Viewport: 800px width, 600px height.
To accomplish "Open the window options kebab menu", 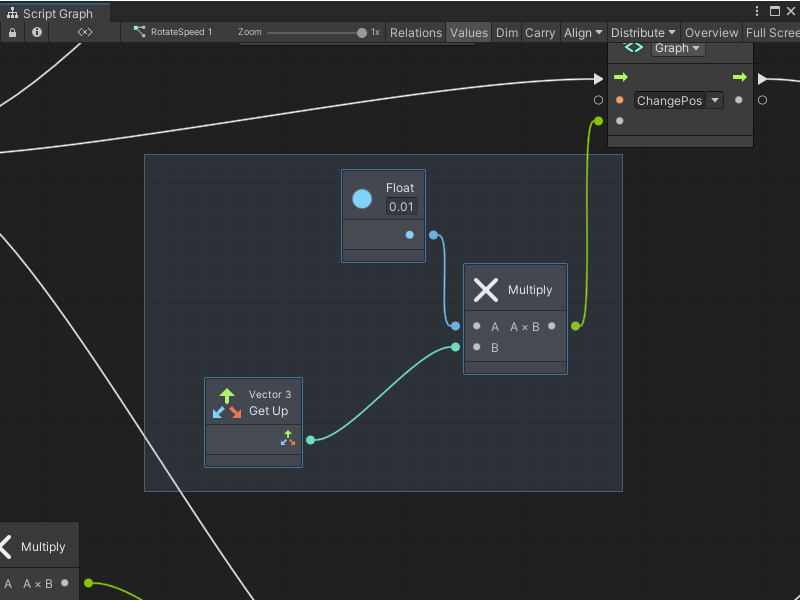I will point(757,9).
